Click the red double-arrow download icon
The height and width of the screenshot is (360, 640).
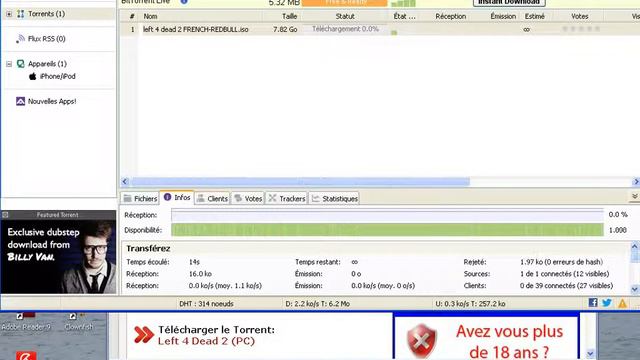coord(143,335)
